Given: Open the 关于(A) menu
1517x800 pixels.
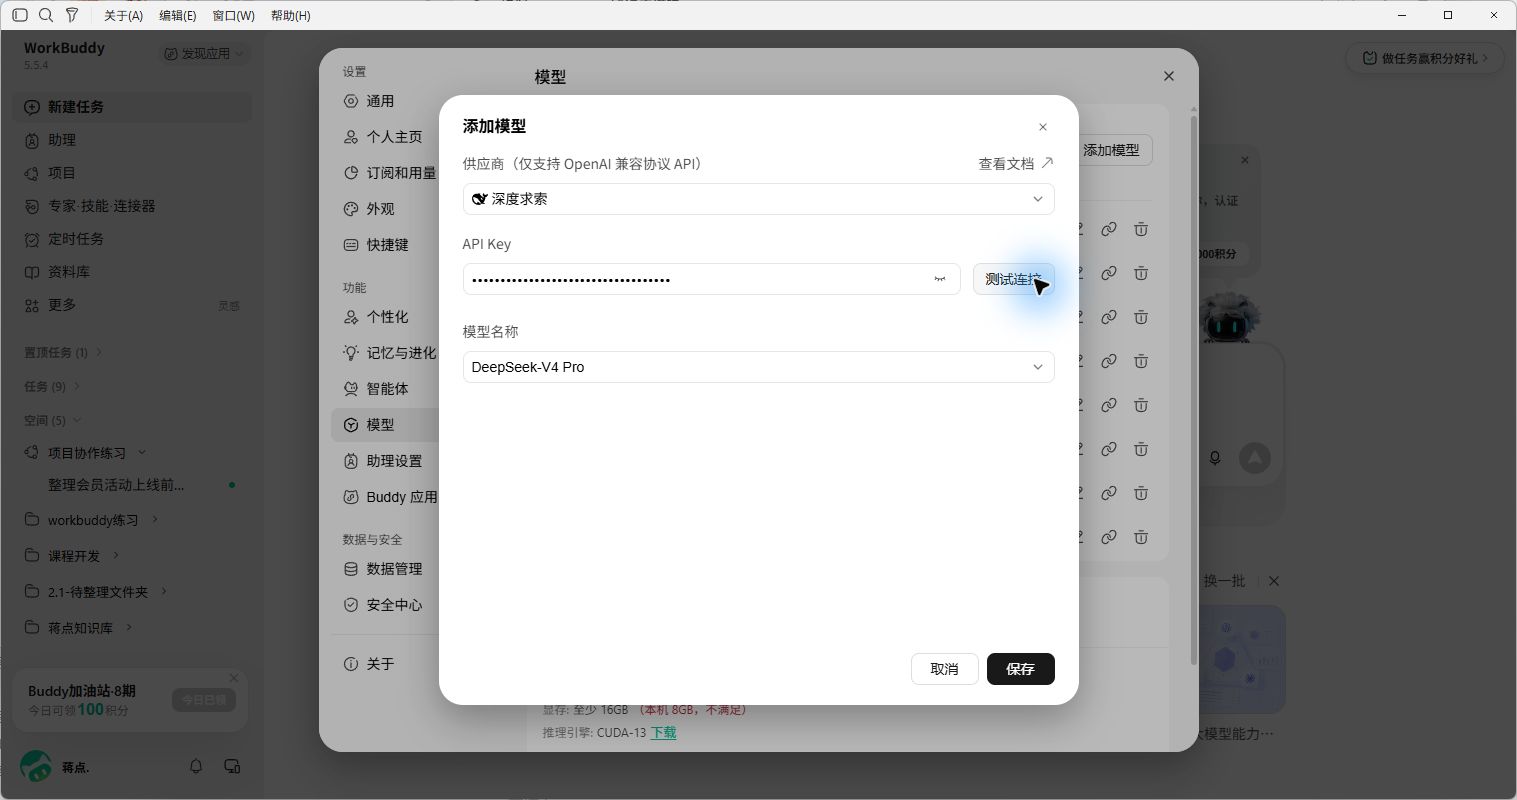Looking at the screenshot, I should 124,15.
